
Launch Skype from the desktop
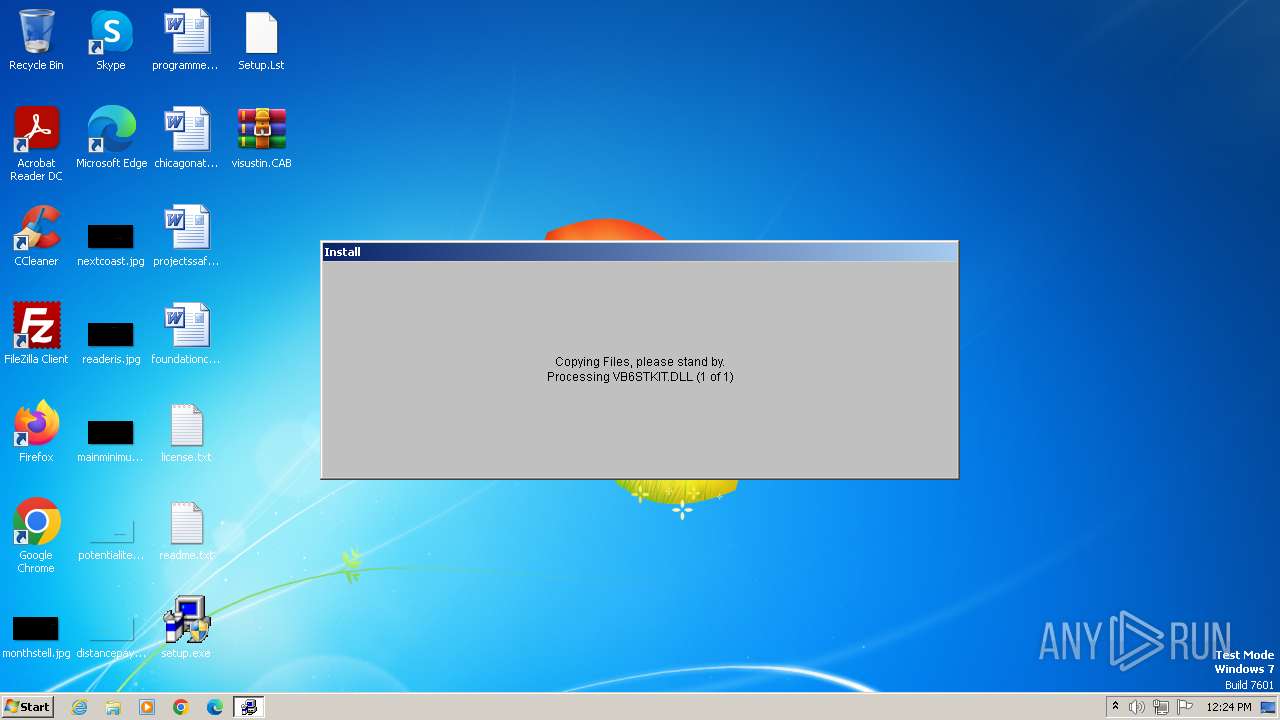pyautogui.click(x=111, y=40)
